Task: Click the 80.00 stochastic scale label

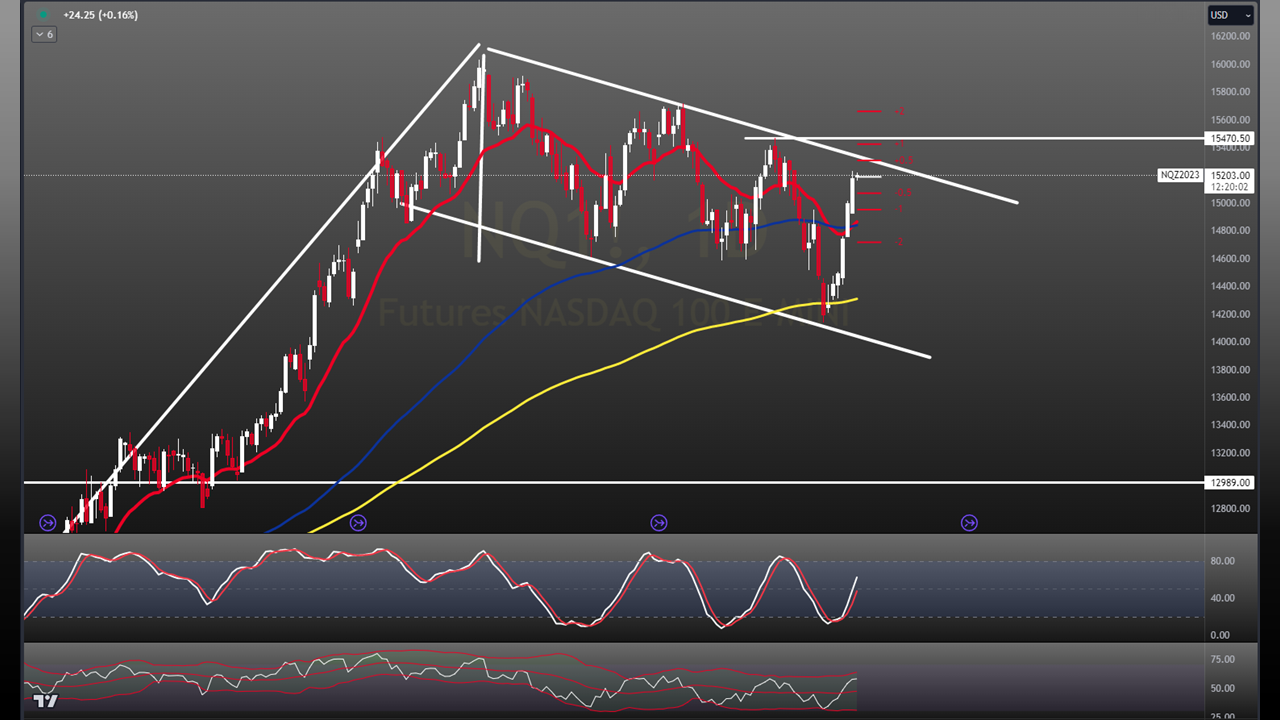Action: pyautogui.click(x=1221, y=561)
